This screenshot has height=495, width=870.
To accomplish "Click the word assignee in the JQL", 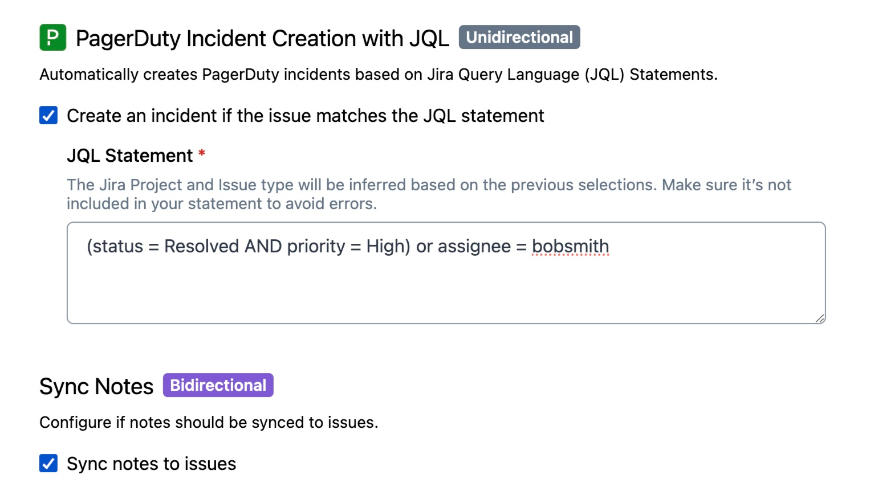I will pos(474,246).
